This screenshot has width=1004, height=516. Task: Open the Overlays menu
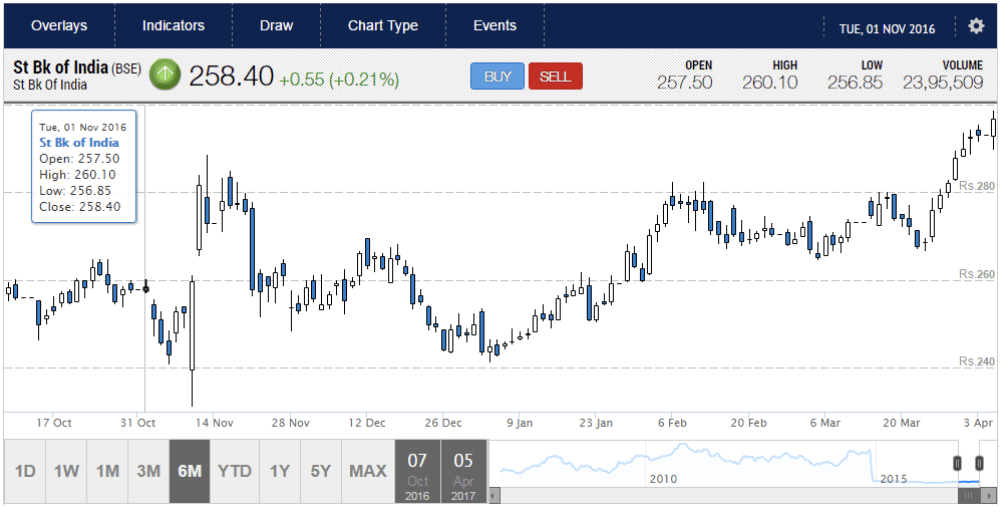59,26
